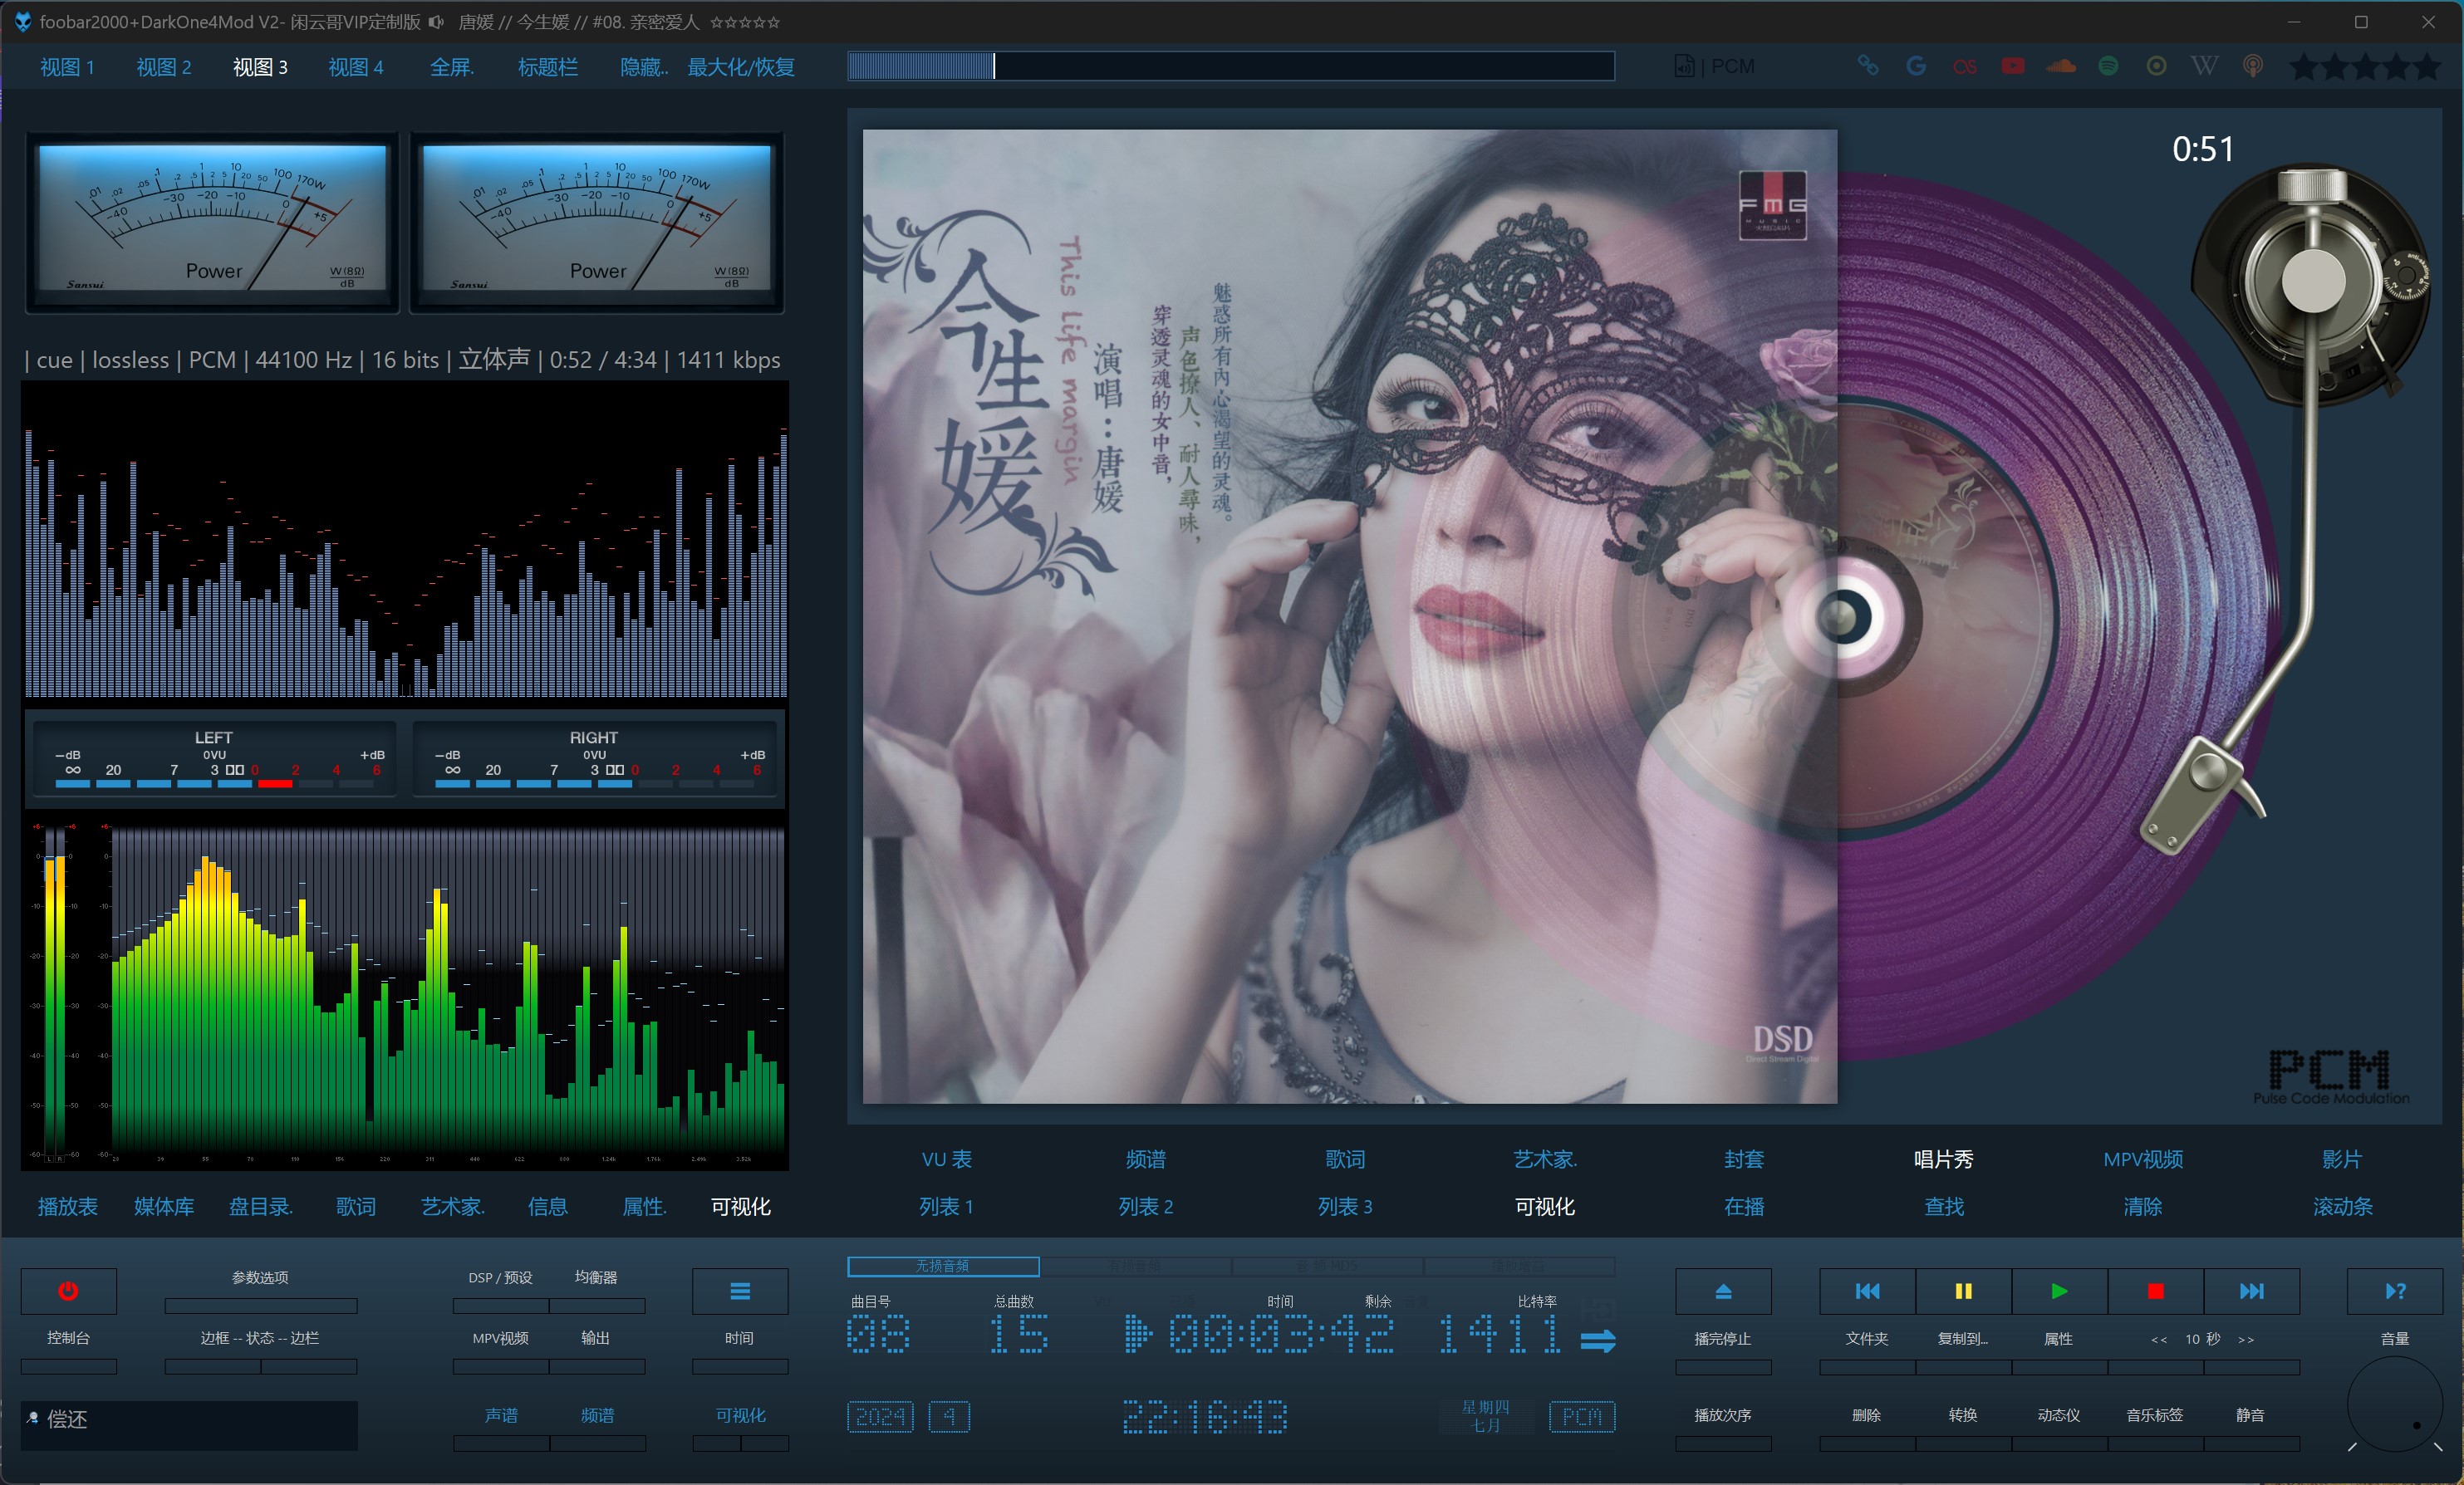Screen dimensions: 2464x1485
Task: Click the 今生媛 album cover art
Action: click(x=1349, y=616)
